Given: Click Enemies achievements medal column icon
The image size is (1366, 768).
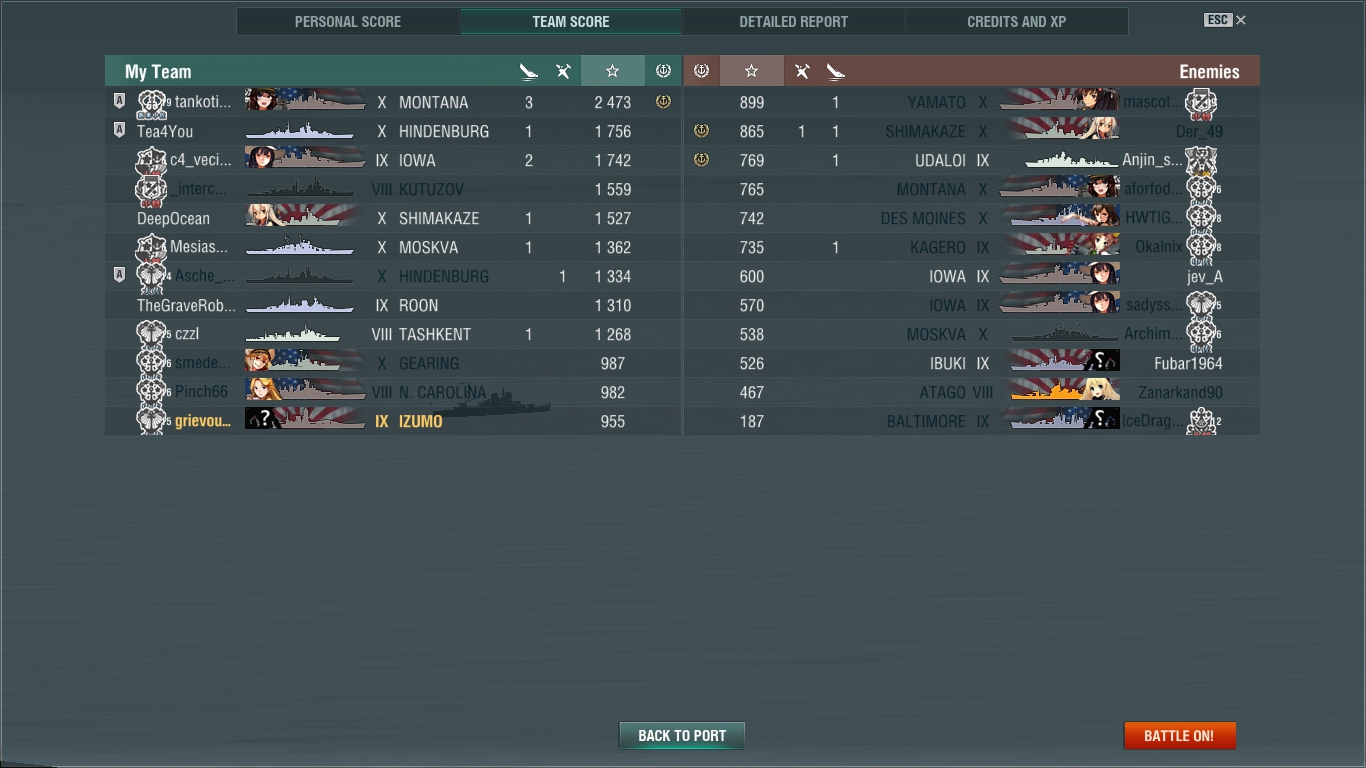Looking at the screenshot, I should (701, 71).
